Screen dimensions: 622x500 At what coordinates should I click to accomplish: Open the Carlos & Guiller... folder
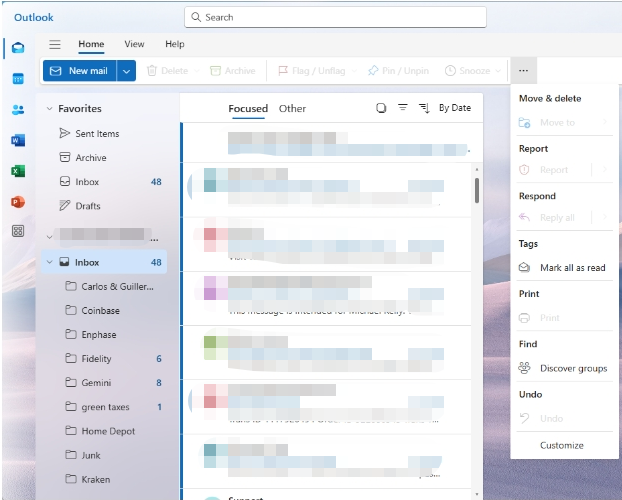(104, 287)
